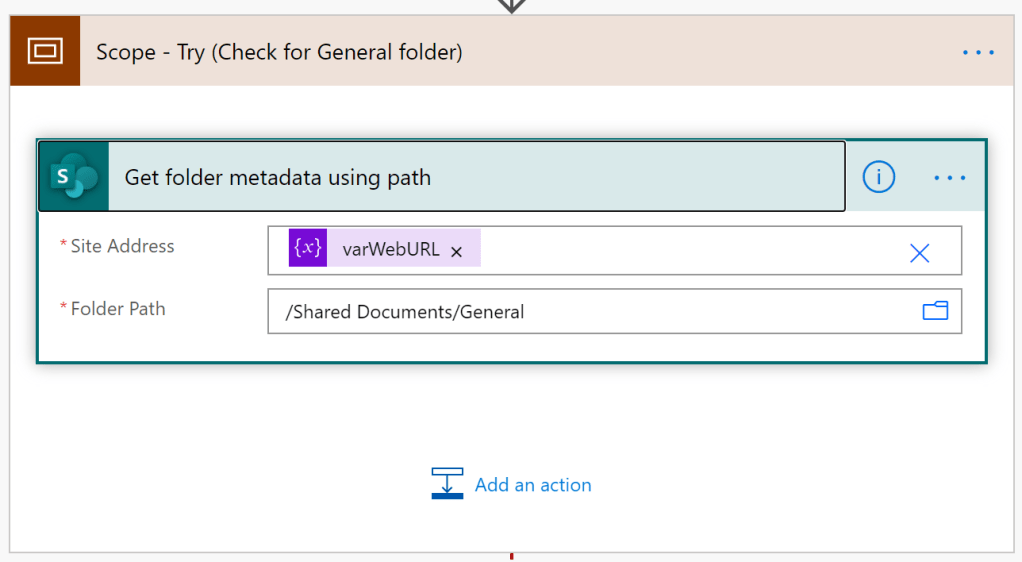This screenshot has height=562, width=1022.
Task: Open the Get folder metadata ellipsis menu
Action: click(x=949, y=178)
